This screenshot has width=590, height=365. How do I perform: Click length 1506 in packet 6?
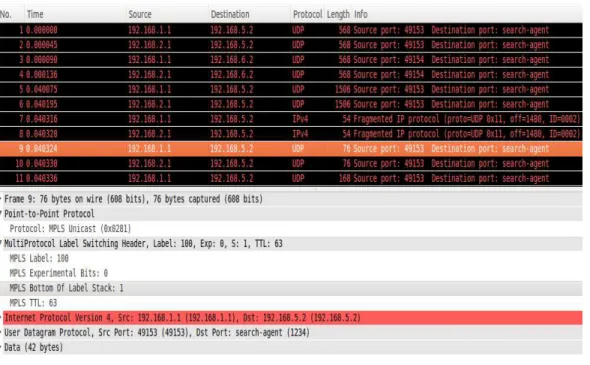(x=342, y=104)
